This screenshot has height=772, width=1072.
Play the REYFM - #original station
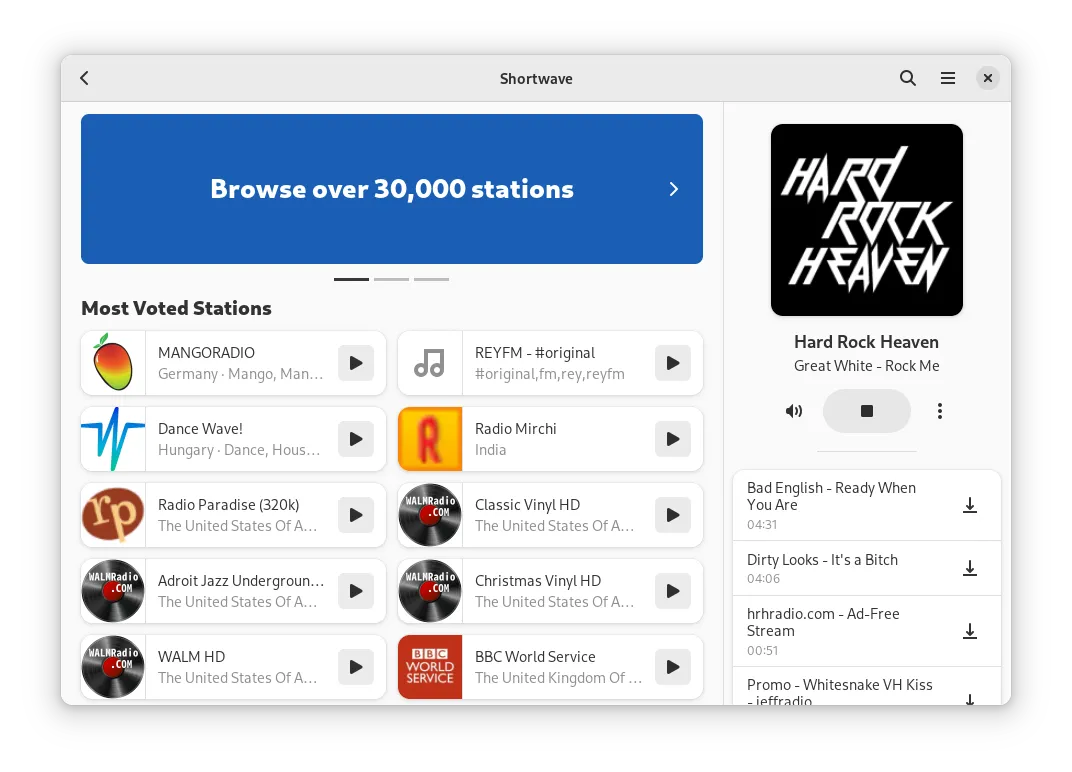point(672,363)
